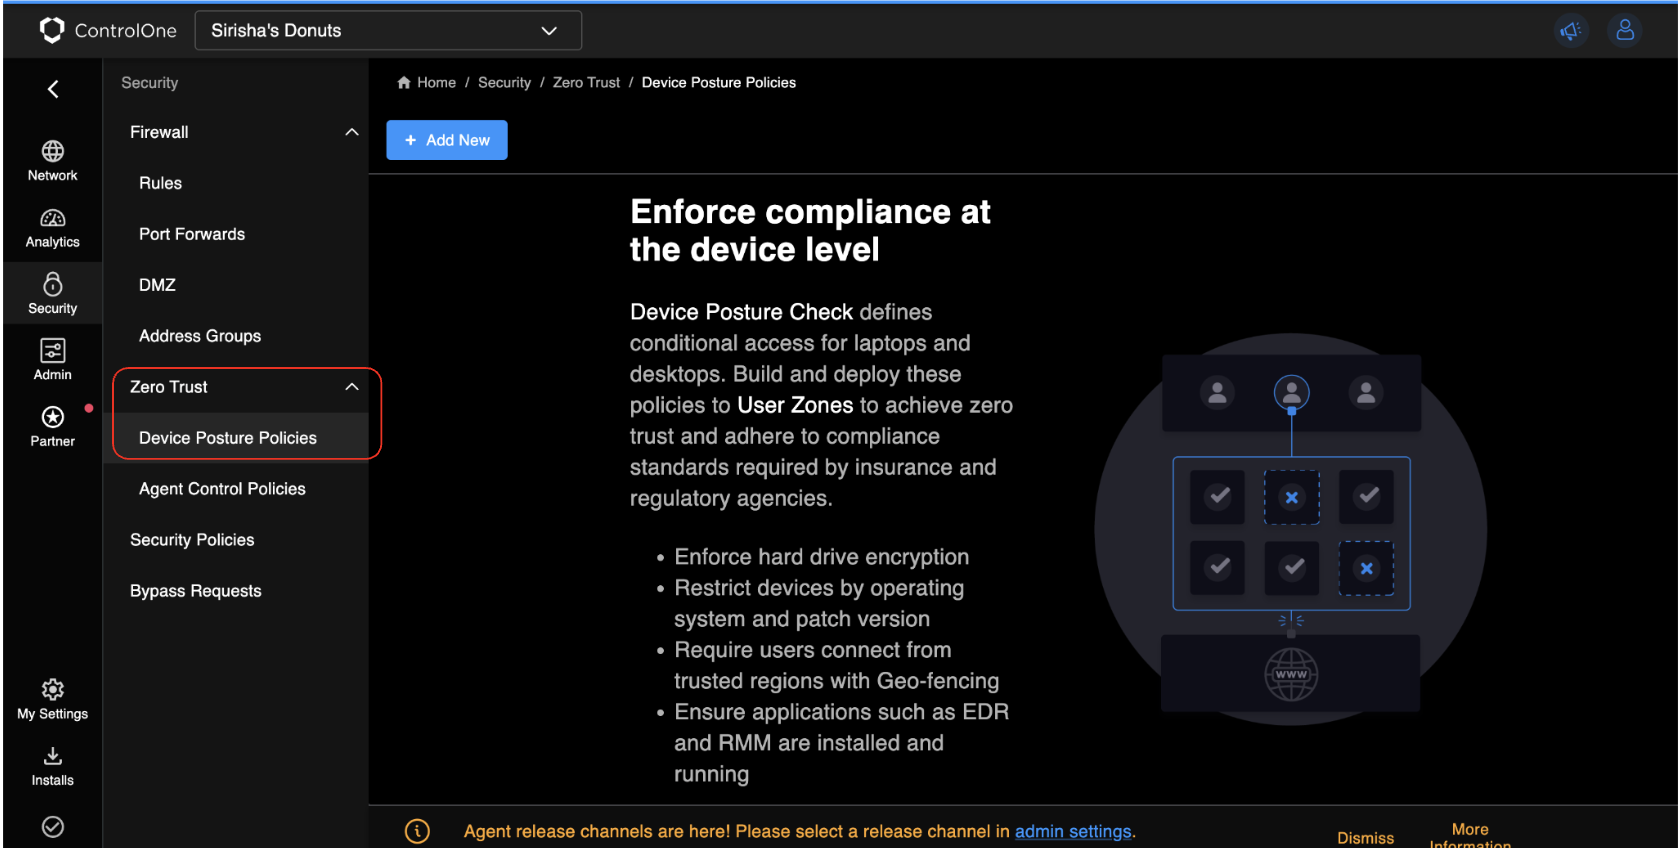Open announcements megaphone icon
Viewport: 1680px width, 848px height.
click(1571, 31)
